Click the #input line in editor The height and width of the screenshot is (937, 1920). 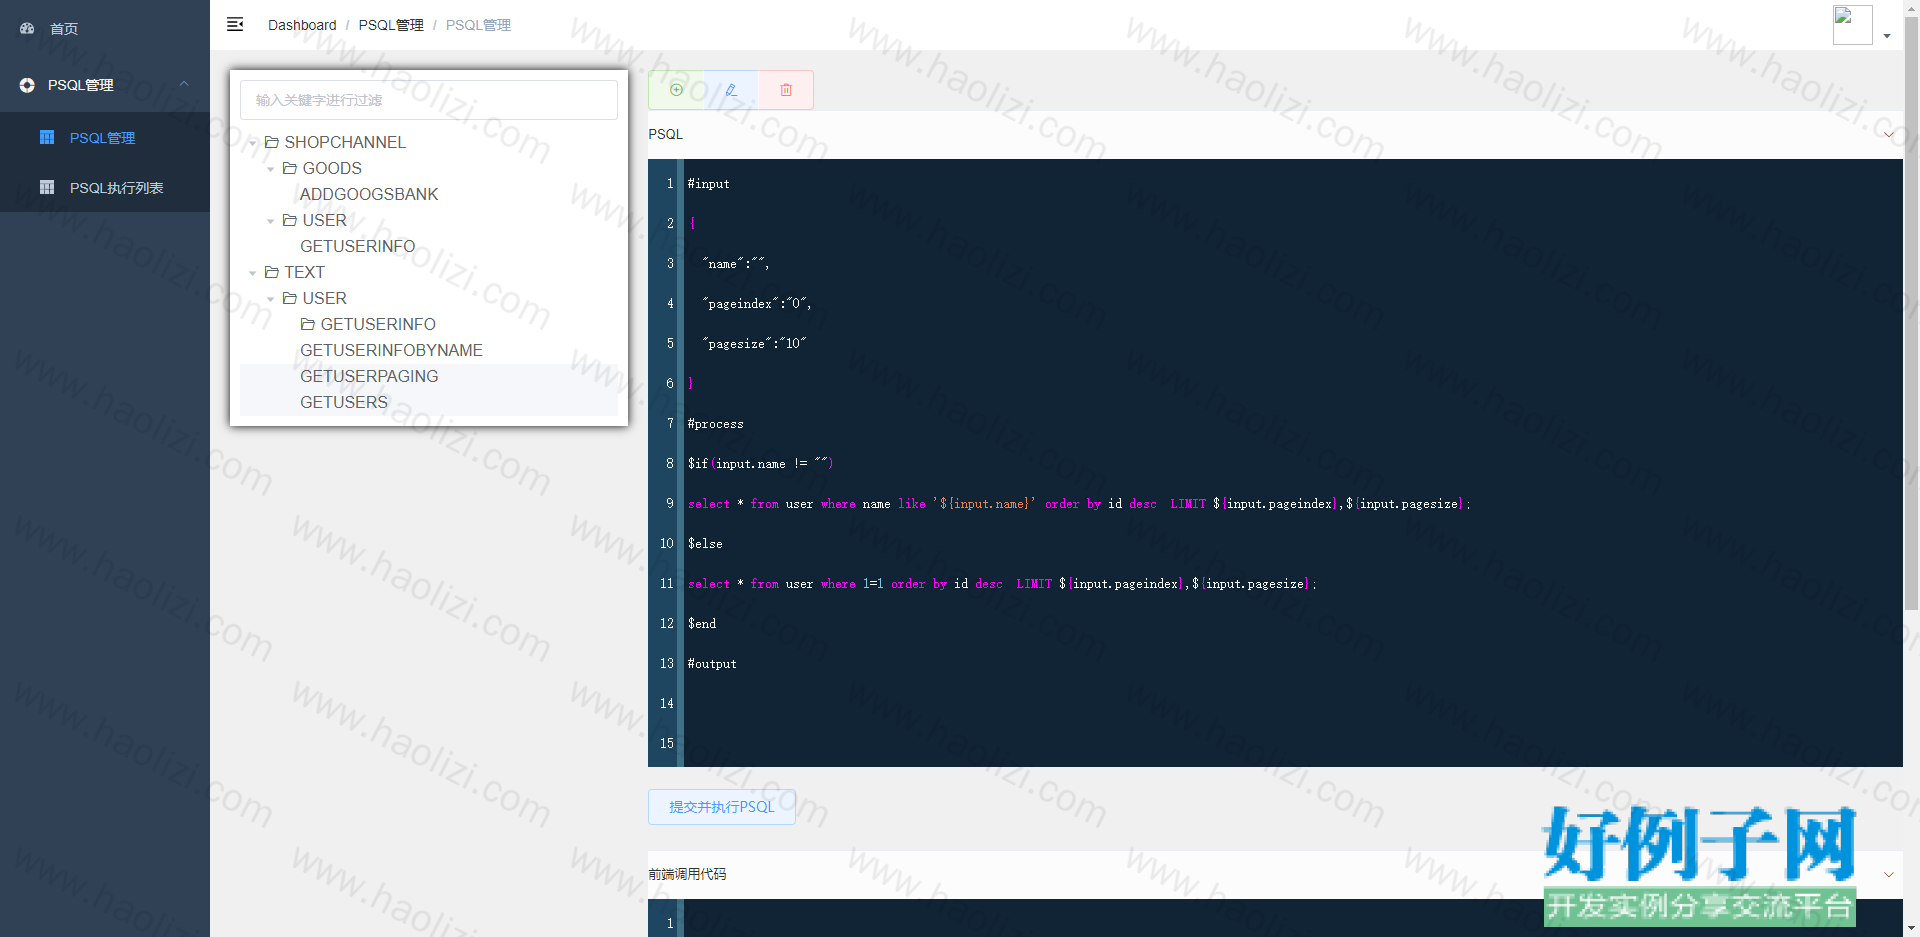(x=709, y=184)
